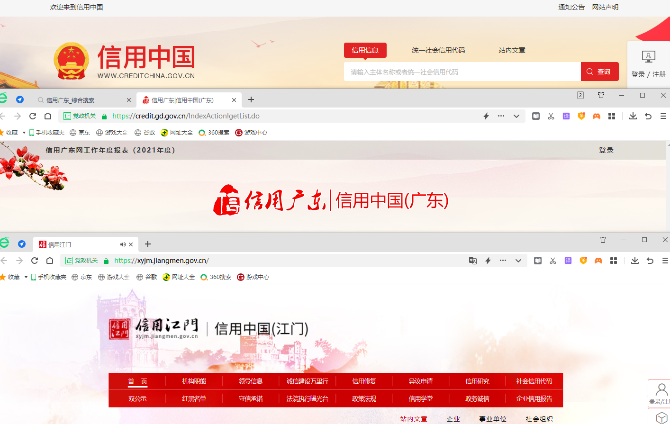Open the 360搜索 bookmark in Guangdong window

tap(214, 132)
